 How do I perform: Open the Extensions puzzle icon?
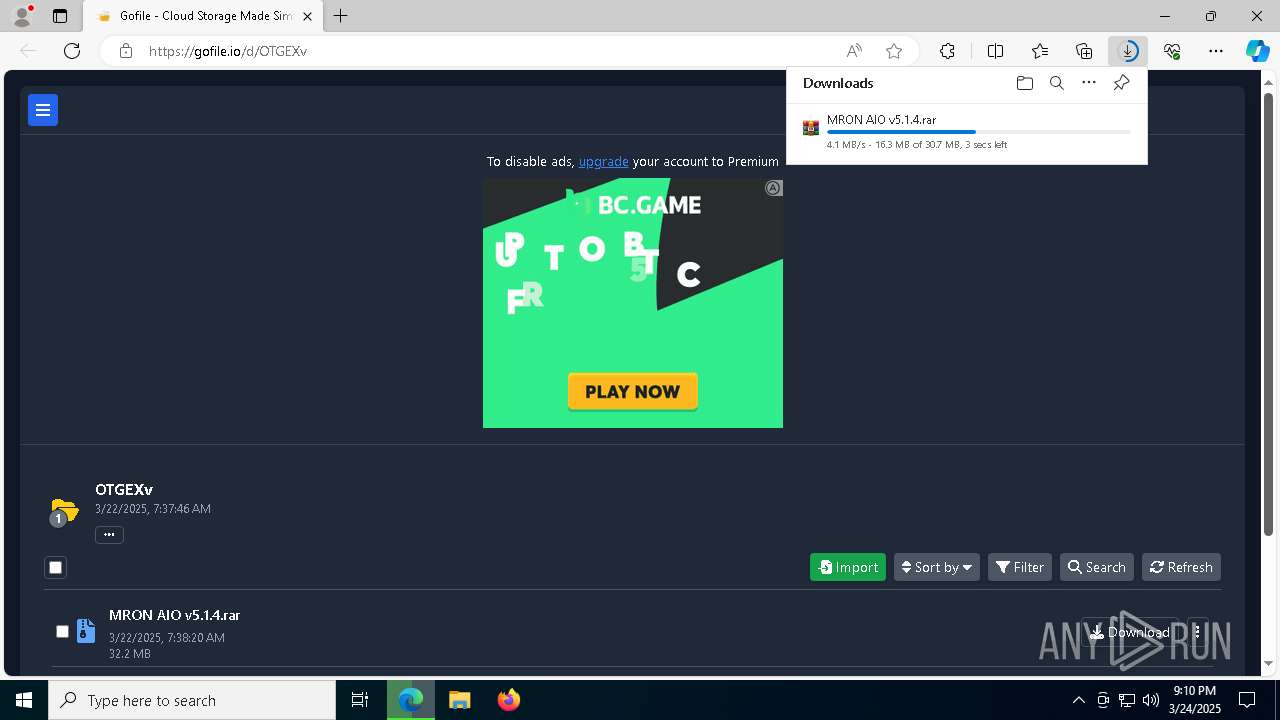pos(947,51)
